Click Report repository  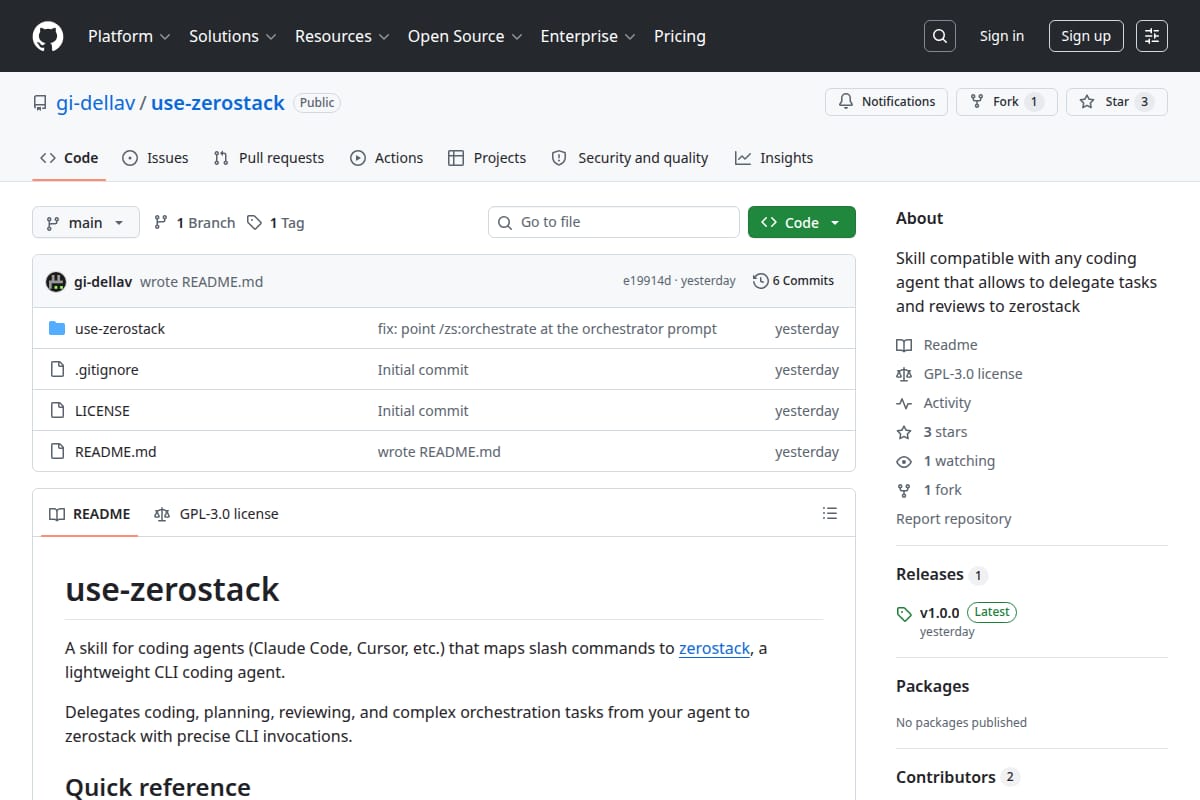pos(954,519)
